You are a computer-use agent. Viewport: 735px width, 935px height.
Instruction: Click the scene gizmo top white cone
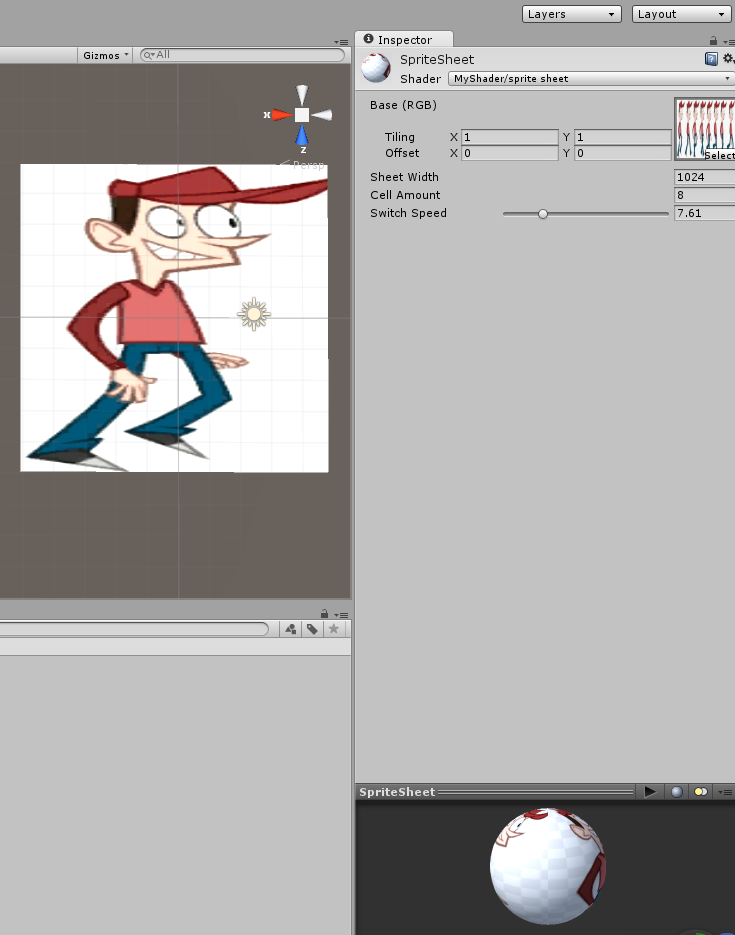pos(302,94)
